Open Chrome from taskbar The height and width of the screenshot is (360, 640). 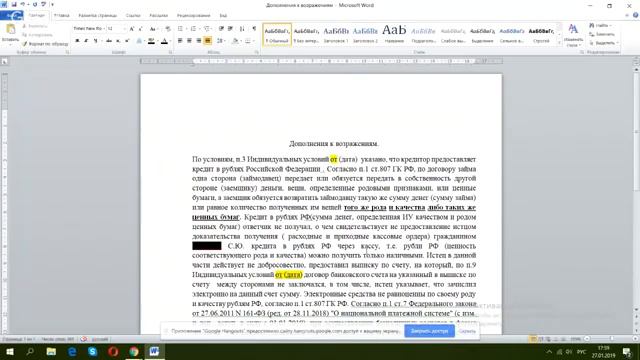click(x=134, y=351)
